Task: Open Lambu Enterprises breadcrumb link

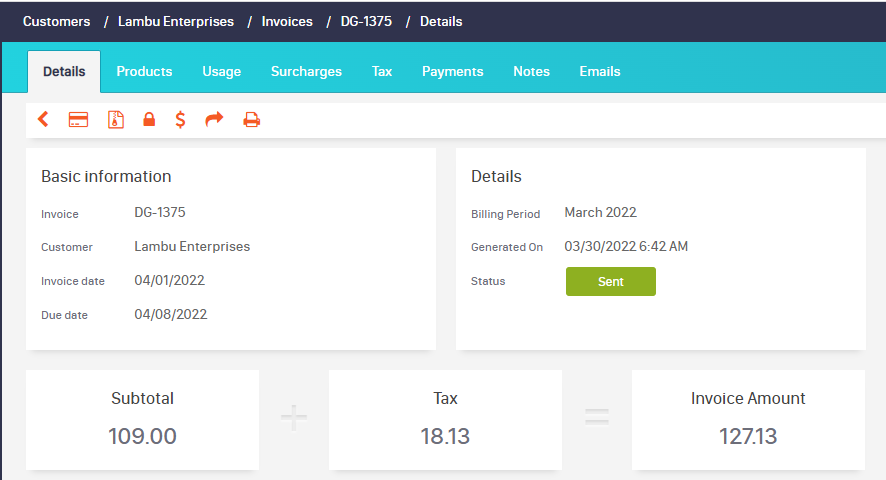Action: click(x=176, y=21)
